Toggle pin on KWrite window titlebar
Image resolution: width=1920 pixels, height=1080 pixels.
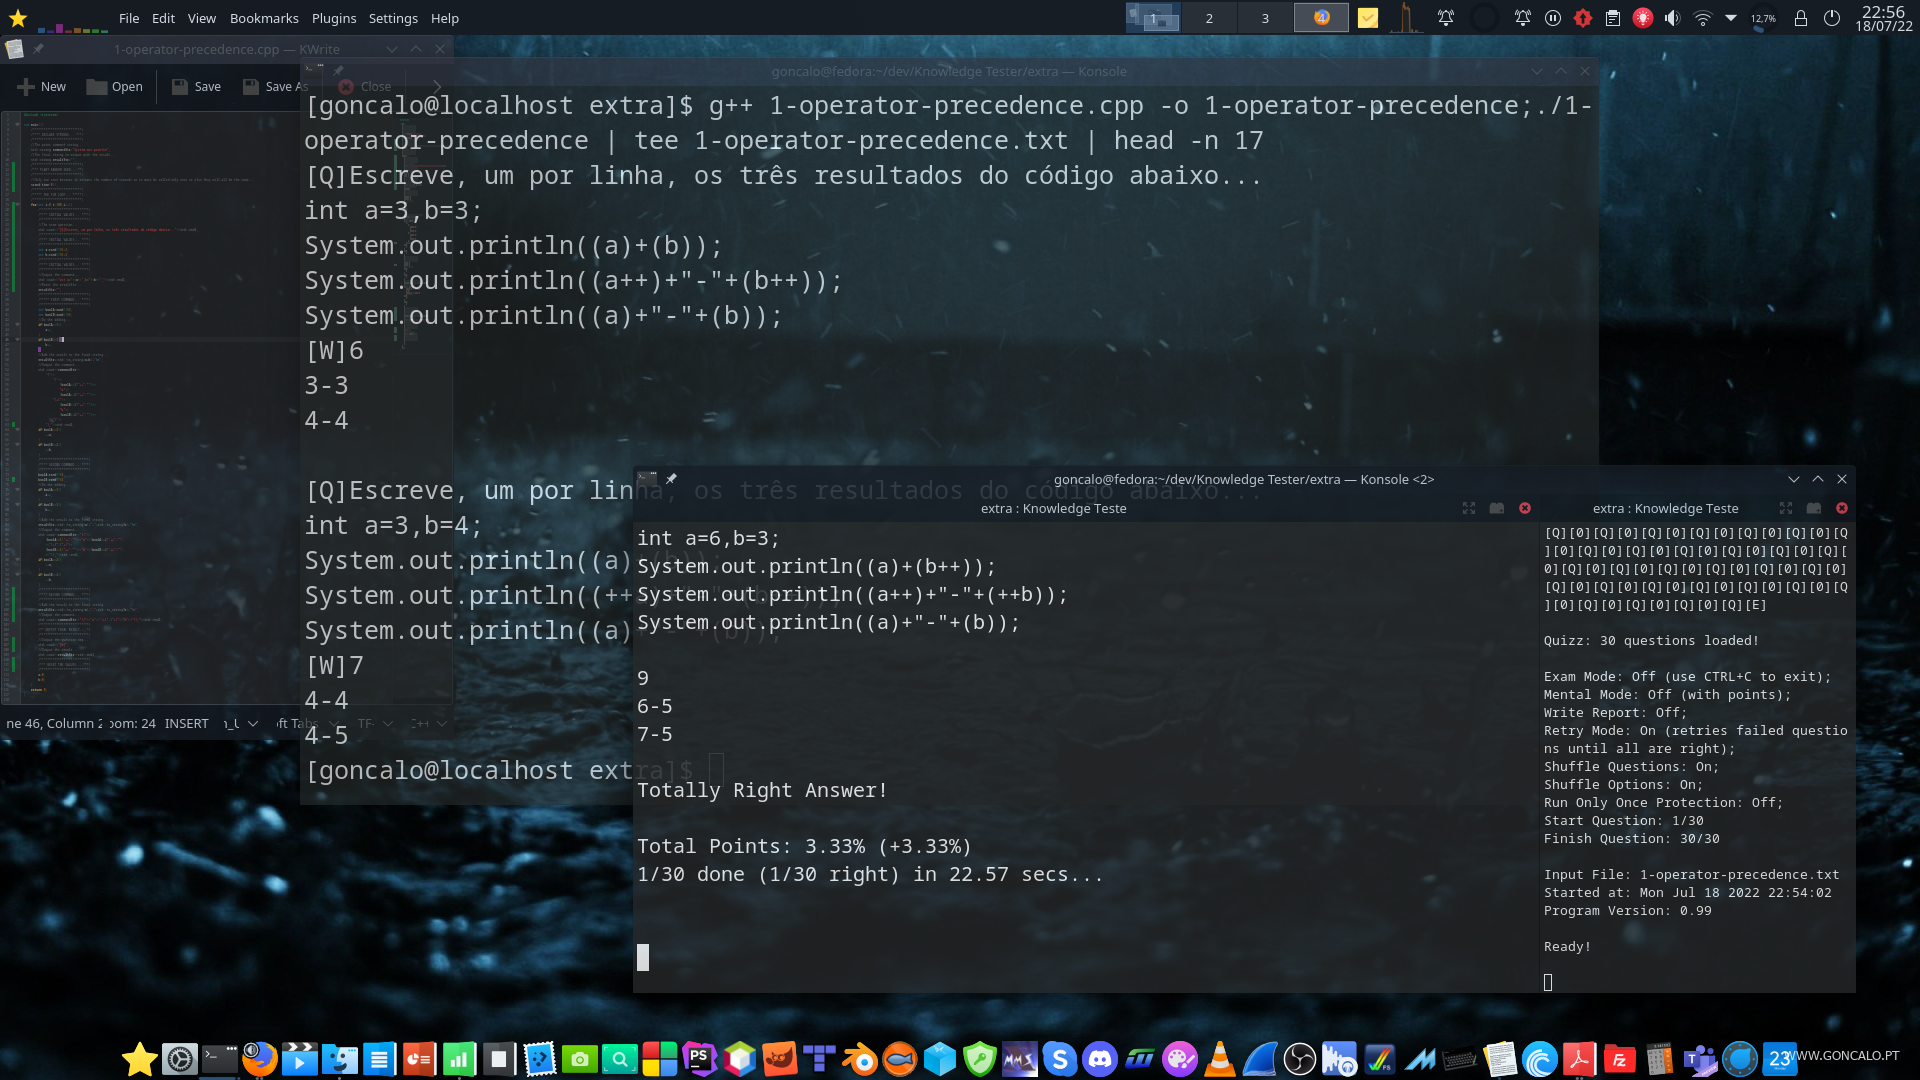point(38,49)
